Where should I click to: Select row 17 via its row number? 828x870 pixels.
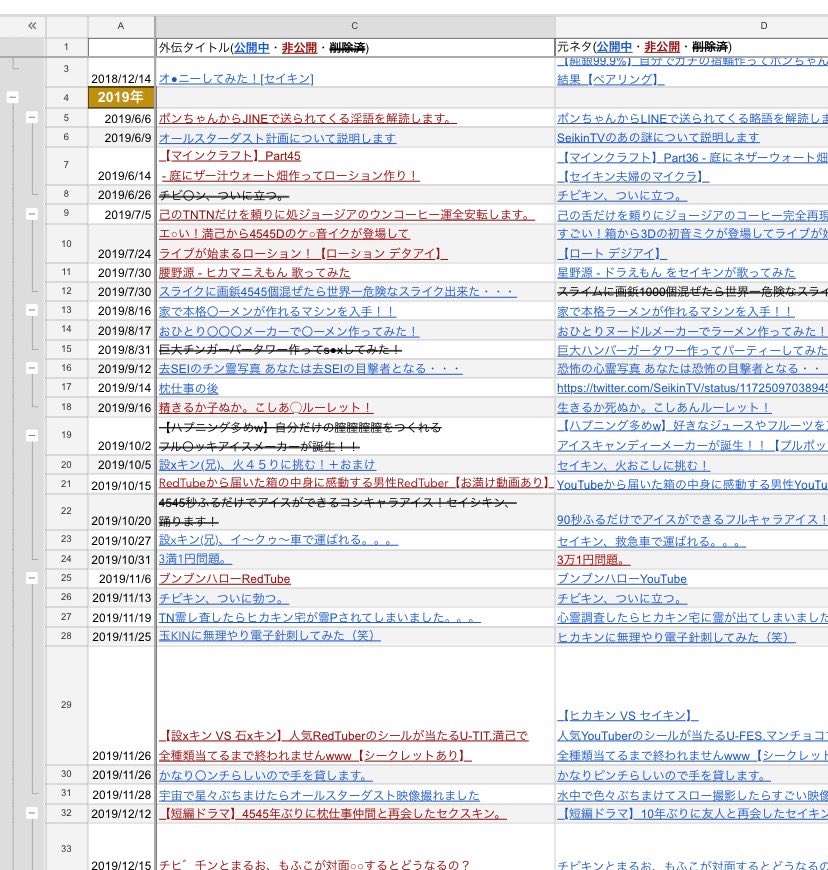point(66,387)
